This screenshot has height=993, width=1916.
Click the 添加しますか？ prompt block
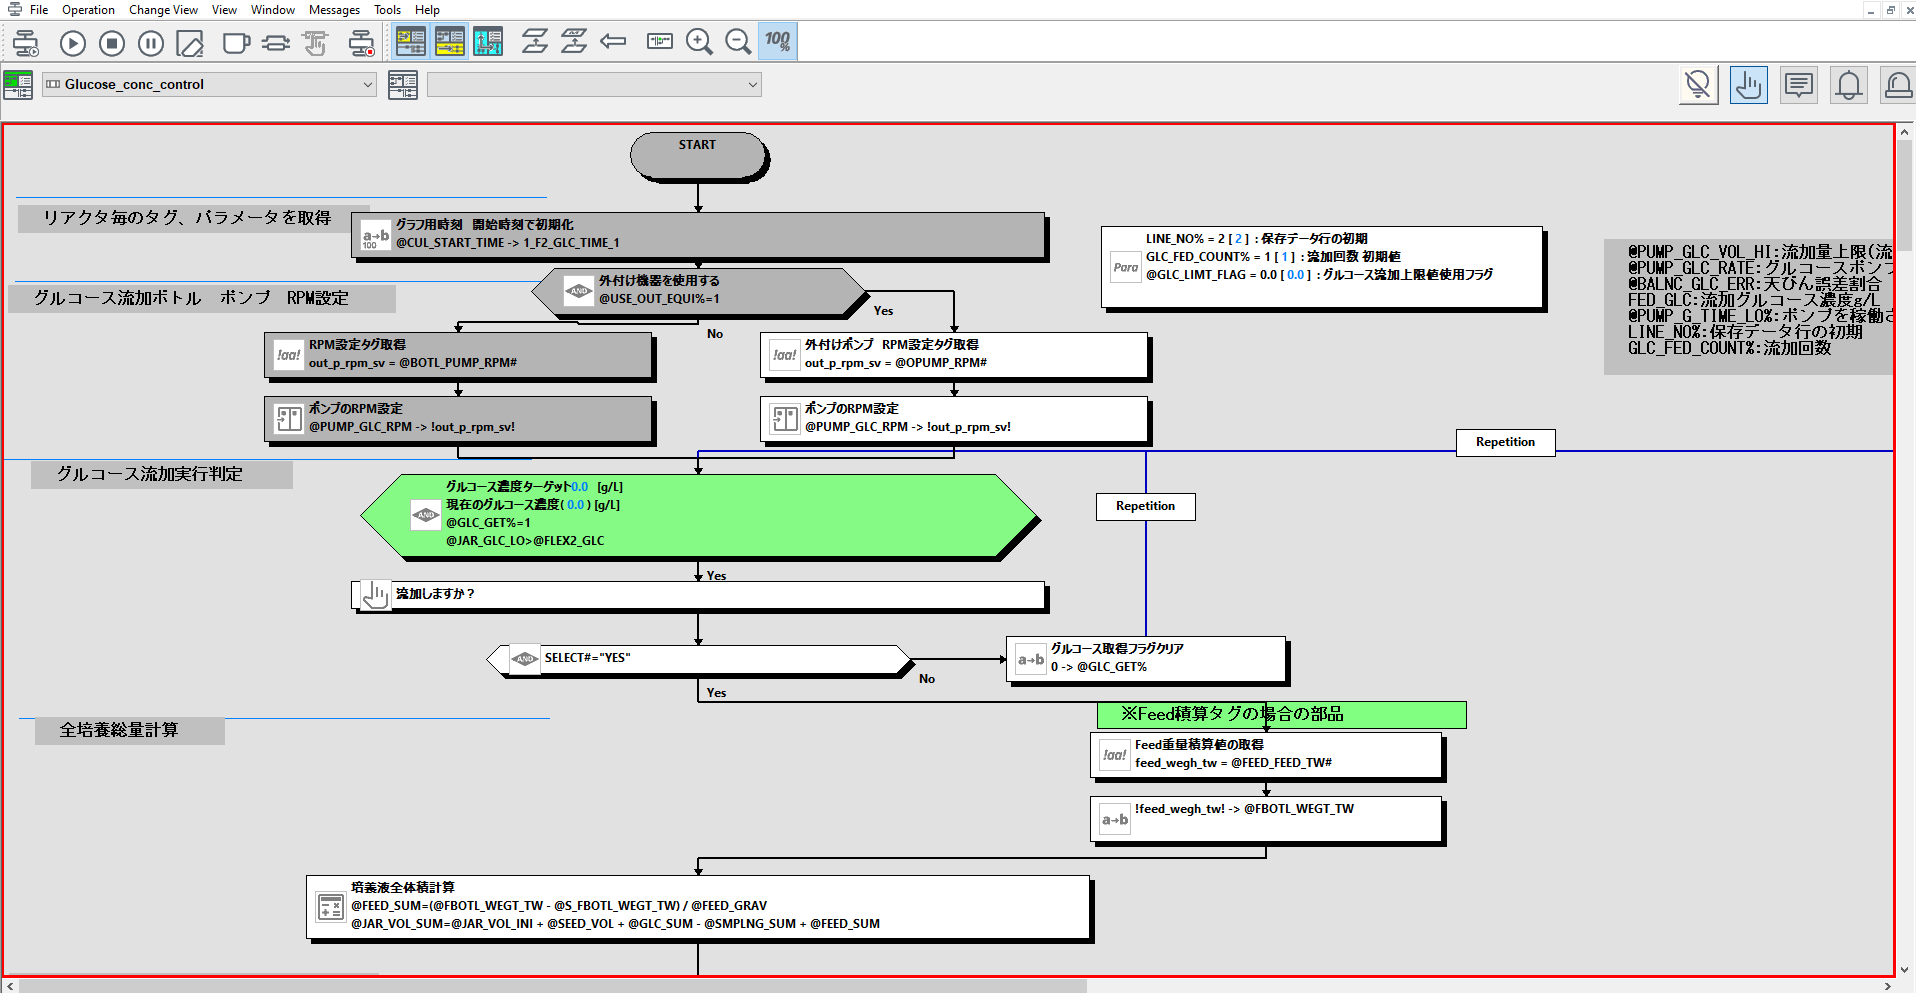(x=698, y=595)
